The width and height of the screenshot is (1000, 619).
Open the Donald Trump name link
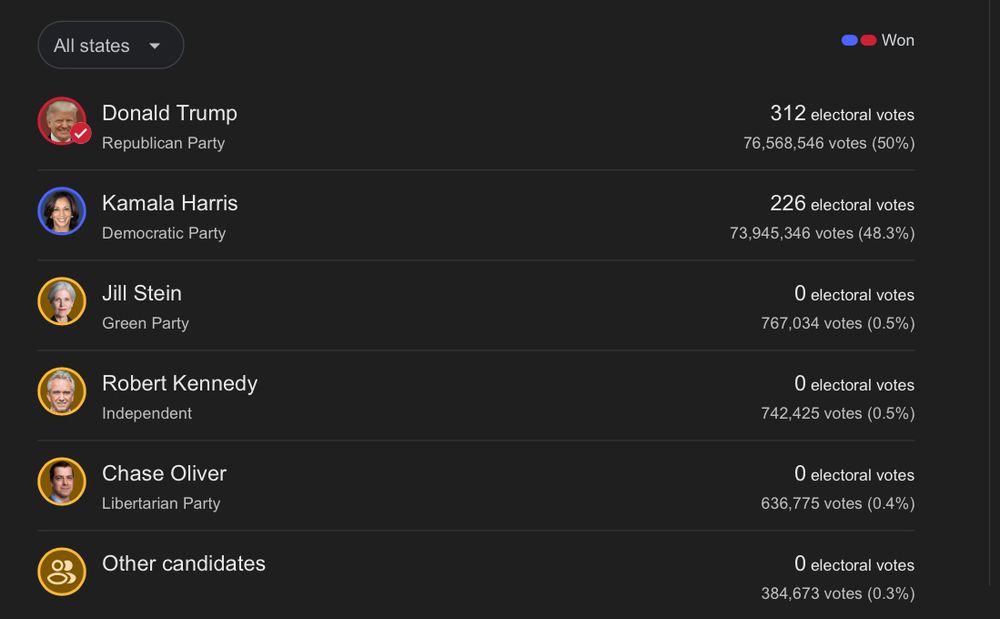170,113
